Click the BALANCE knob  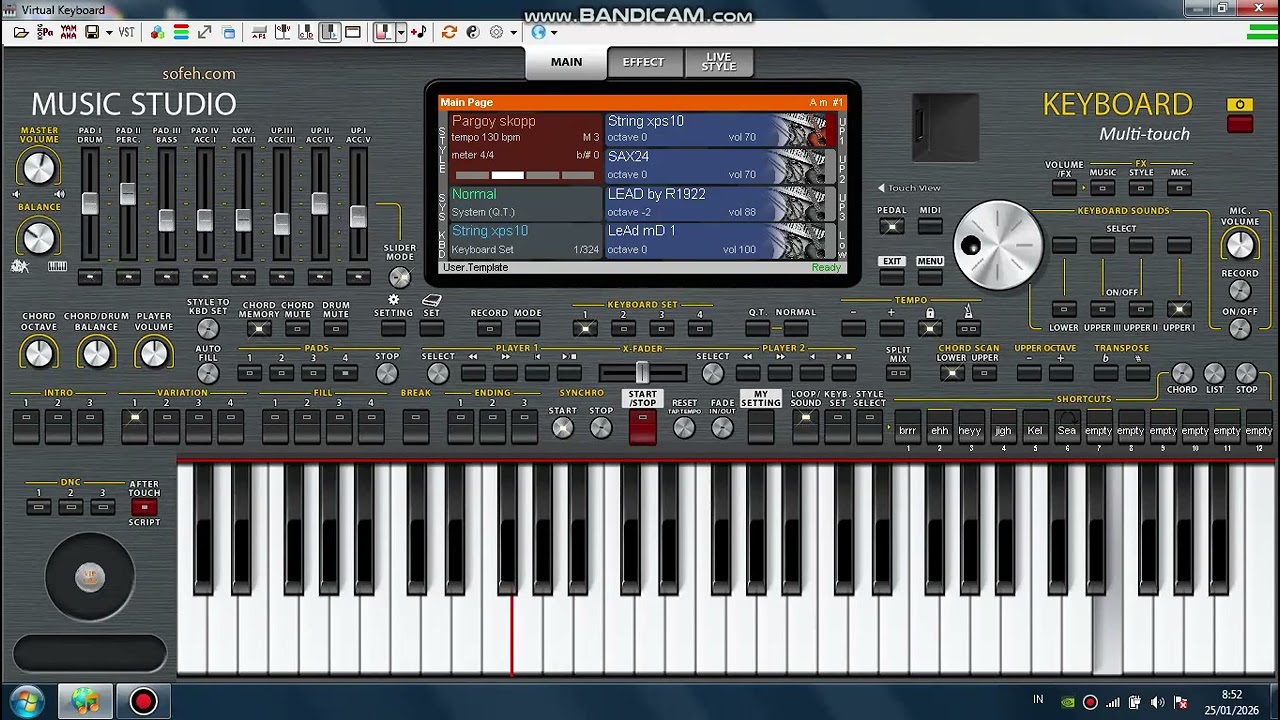(39, 238)
